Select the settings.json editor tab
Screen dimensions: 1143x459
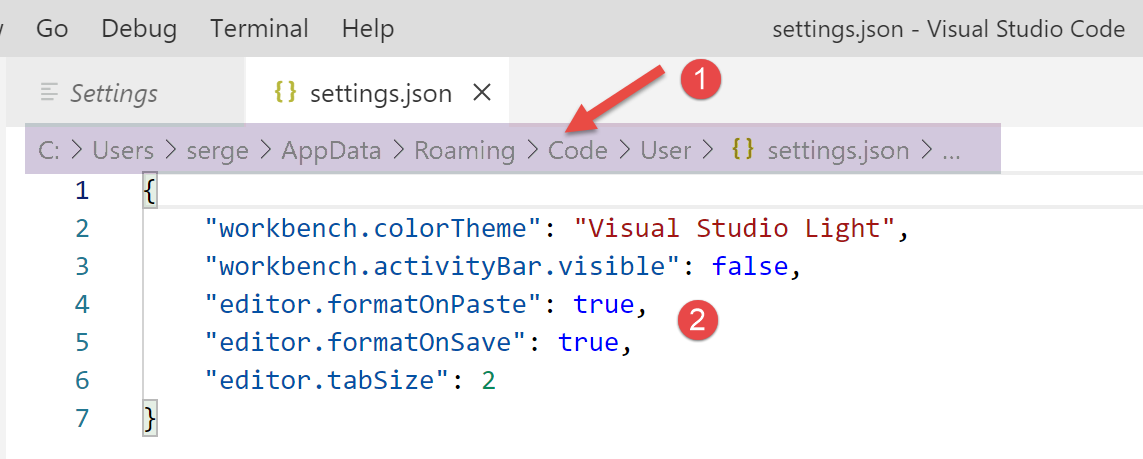click(380, 93)
